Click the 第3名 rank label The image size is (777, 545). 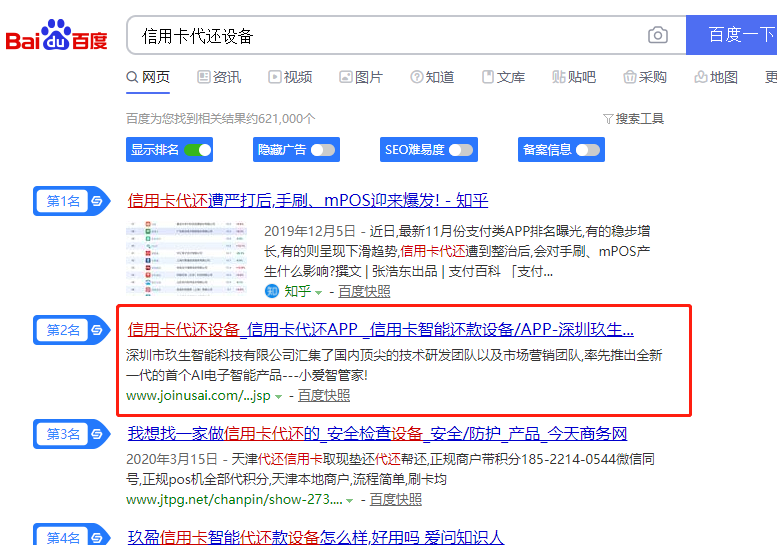63,434
